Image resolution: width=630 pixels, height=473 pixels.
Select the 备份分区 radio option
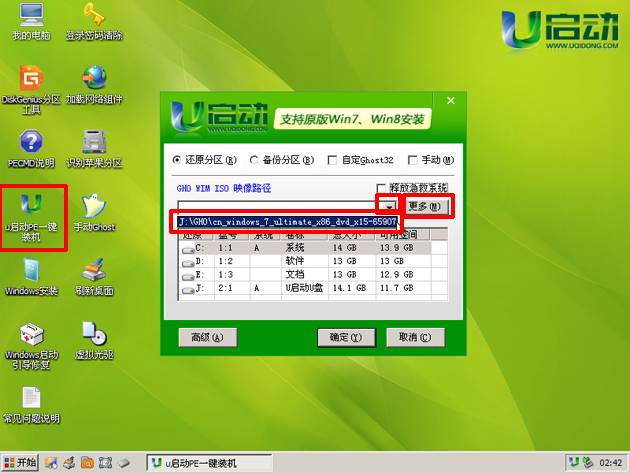pos(255,159)
